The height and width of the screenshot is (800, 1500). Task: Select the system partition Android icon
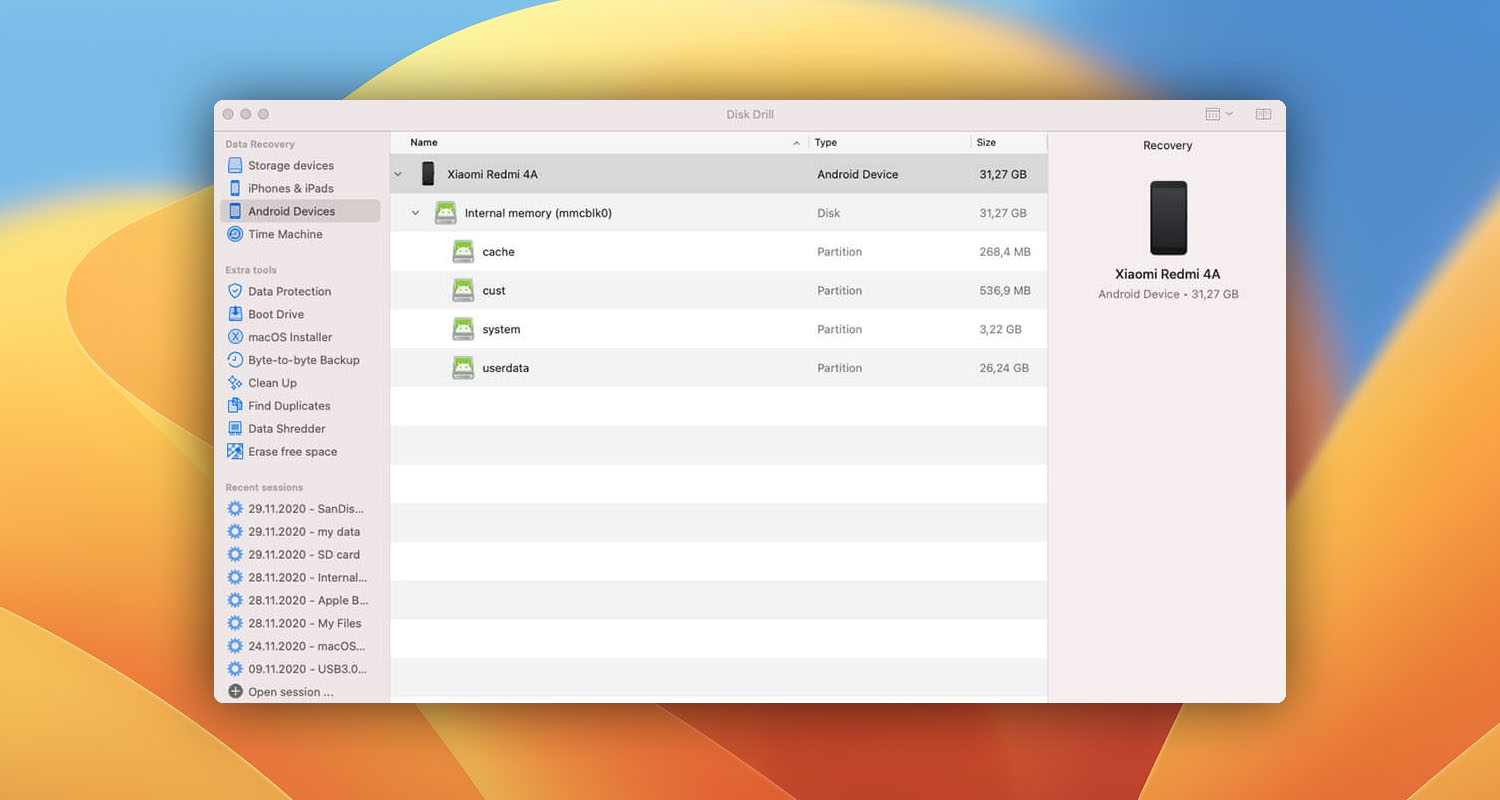click(463, 329)
